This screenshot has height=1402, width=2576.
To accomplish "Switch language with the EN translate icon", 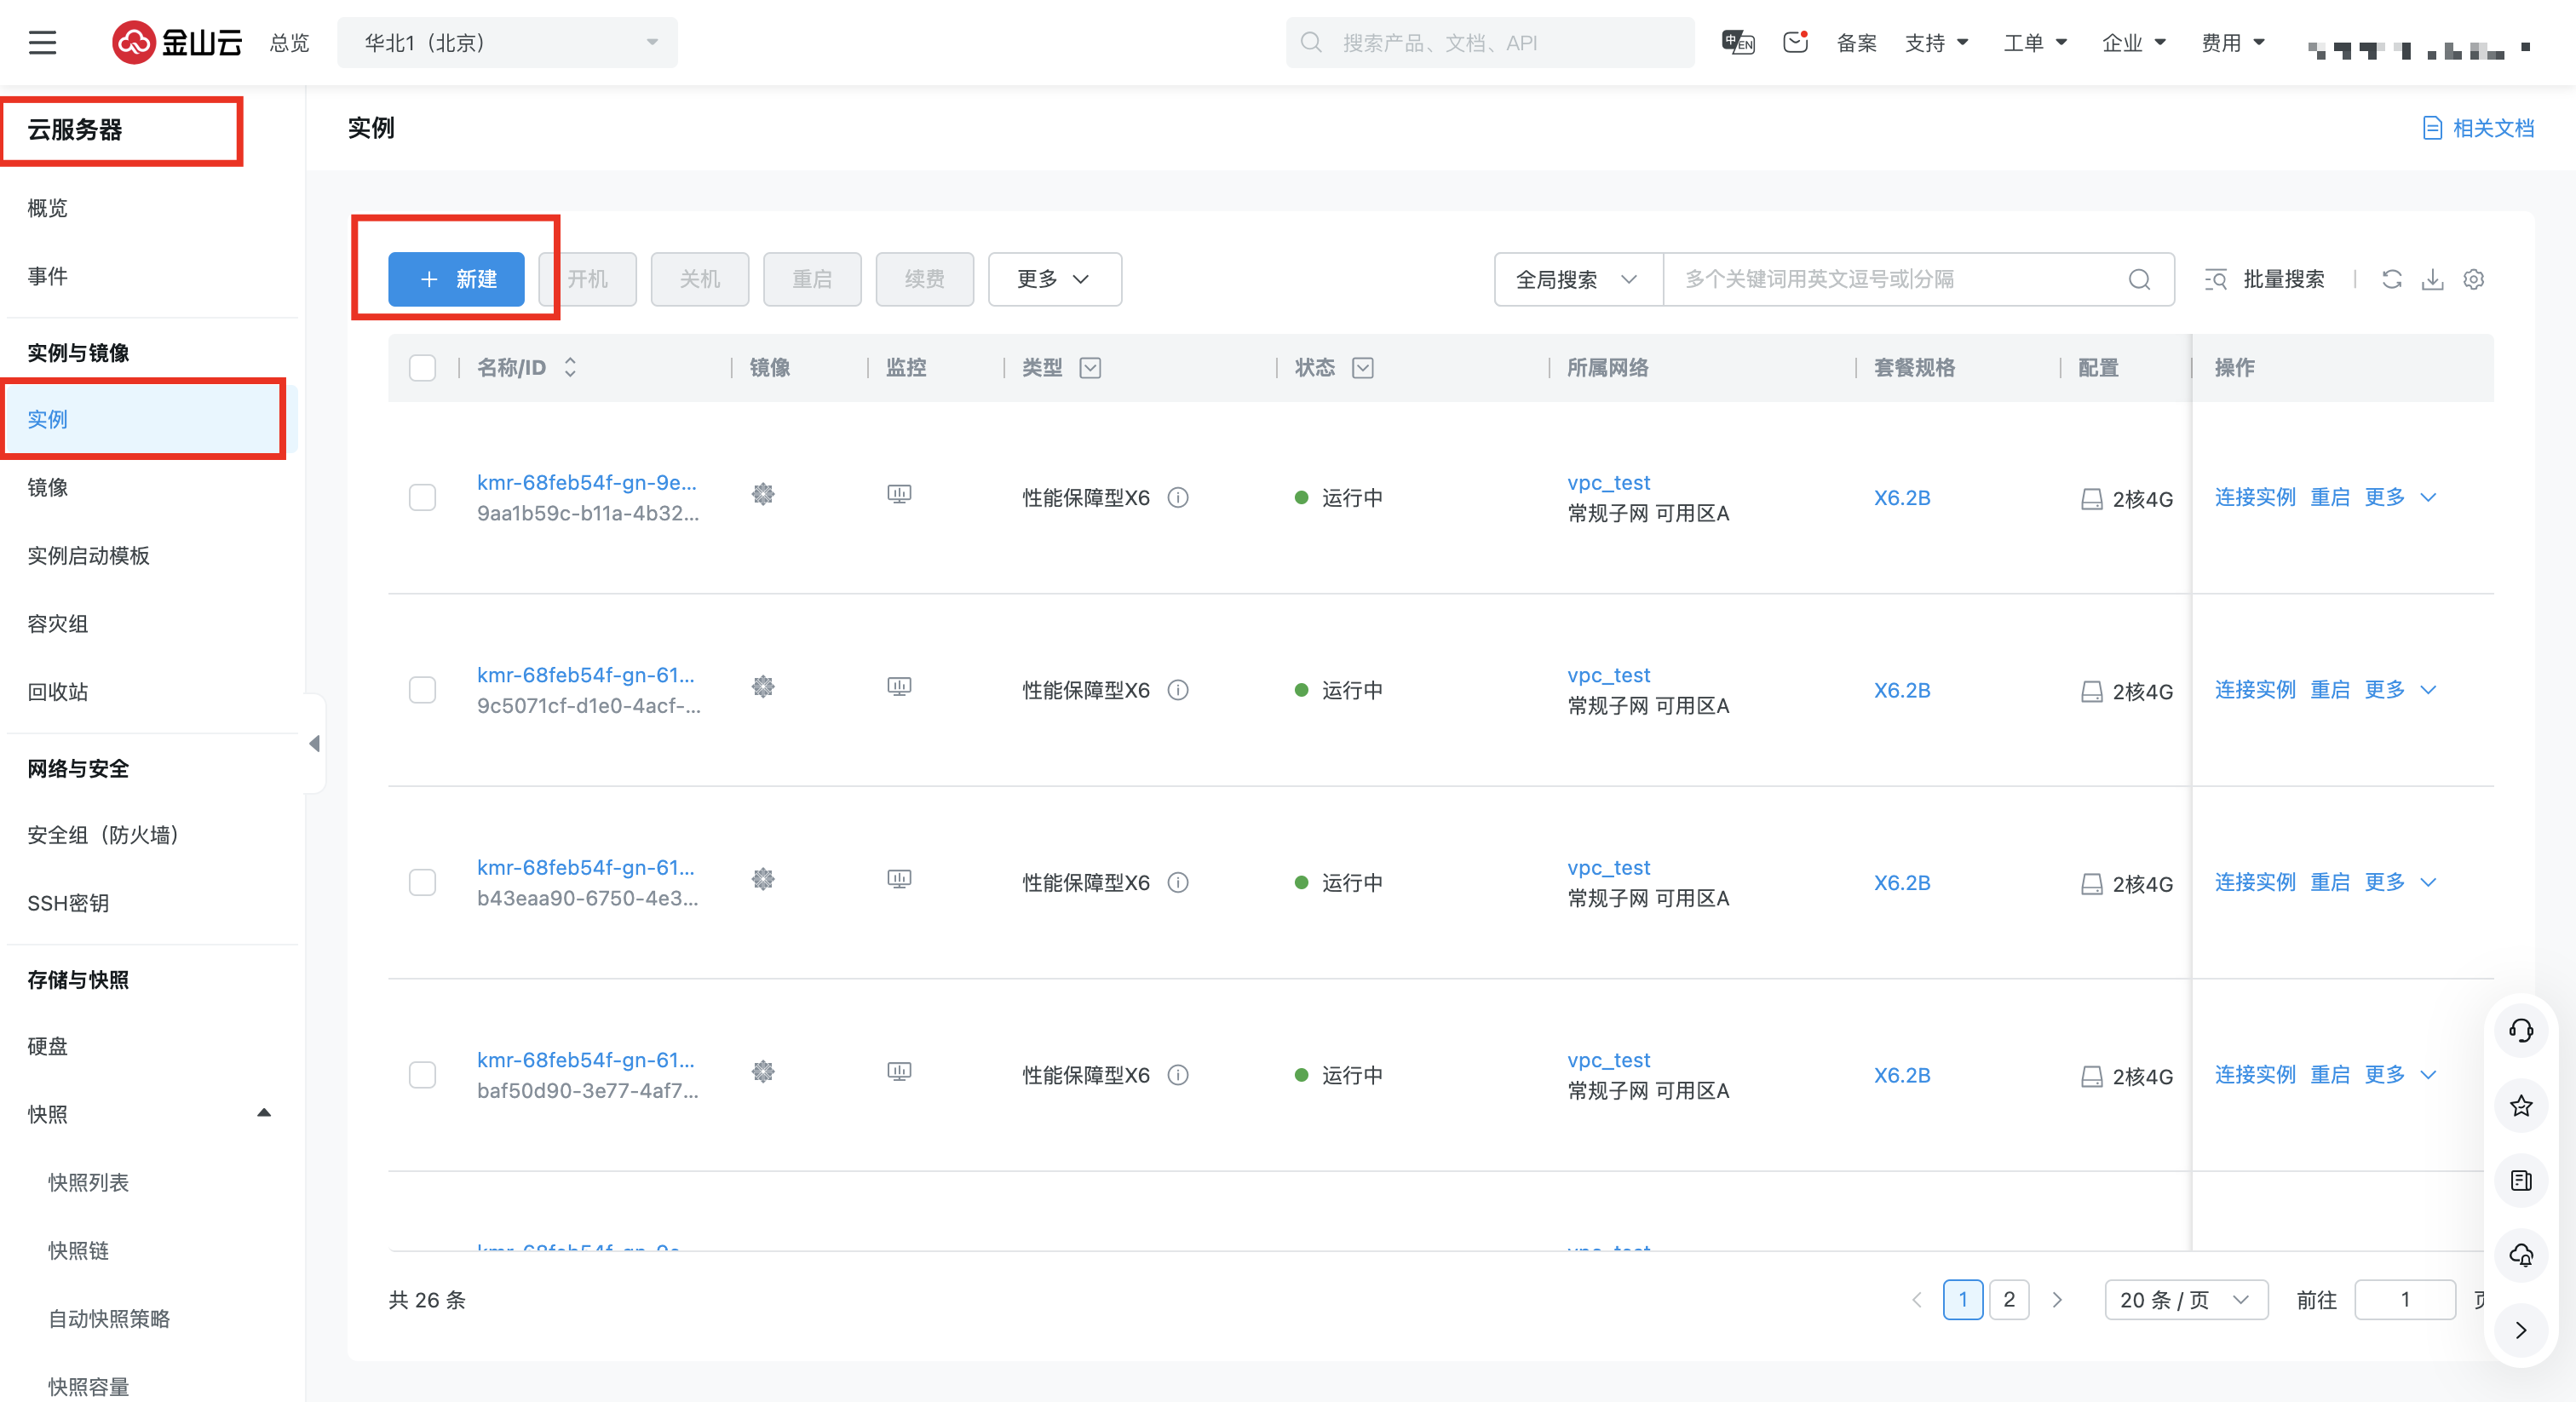I will [1738, 42].
